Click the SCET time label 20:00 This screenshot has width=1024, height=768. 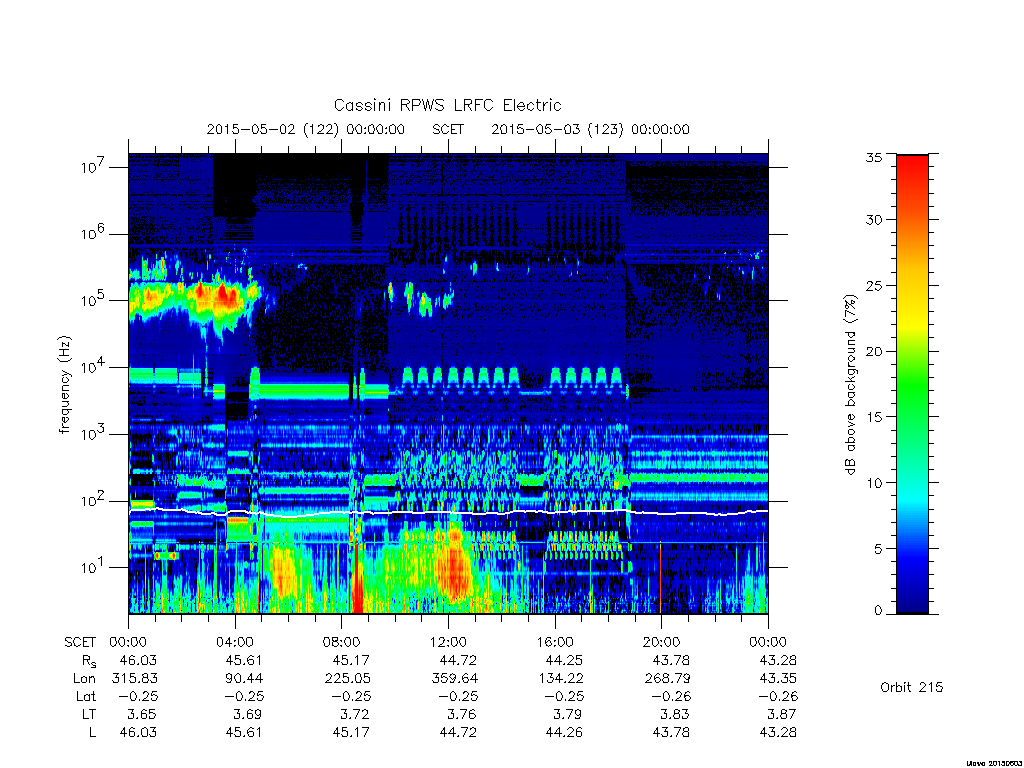click(x=662, y=642)
